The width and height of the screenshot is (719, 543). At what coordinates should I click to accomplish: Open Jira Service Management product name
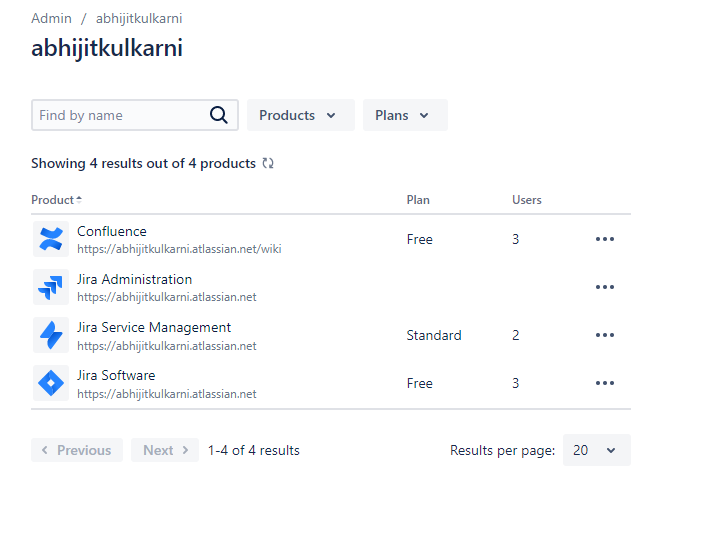tap(154, 327)
